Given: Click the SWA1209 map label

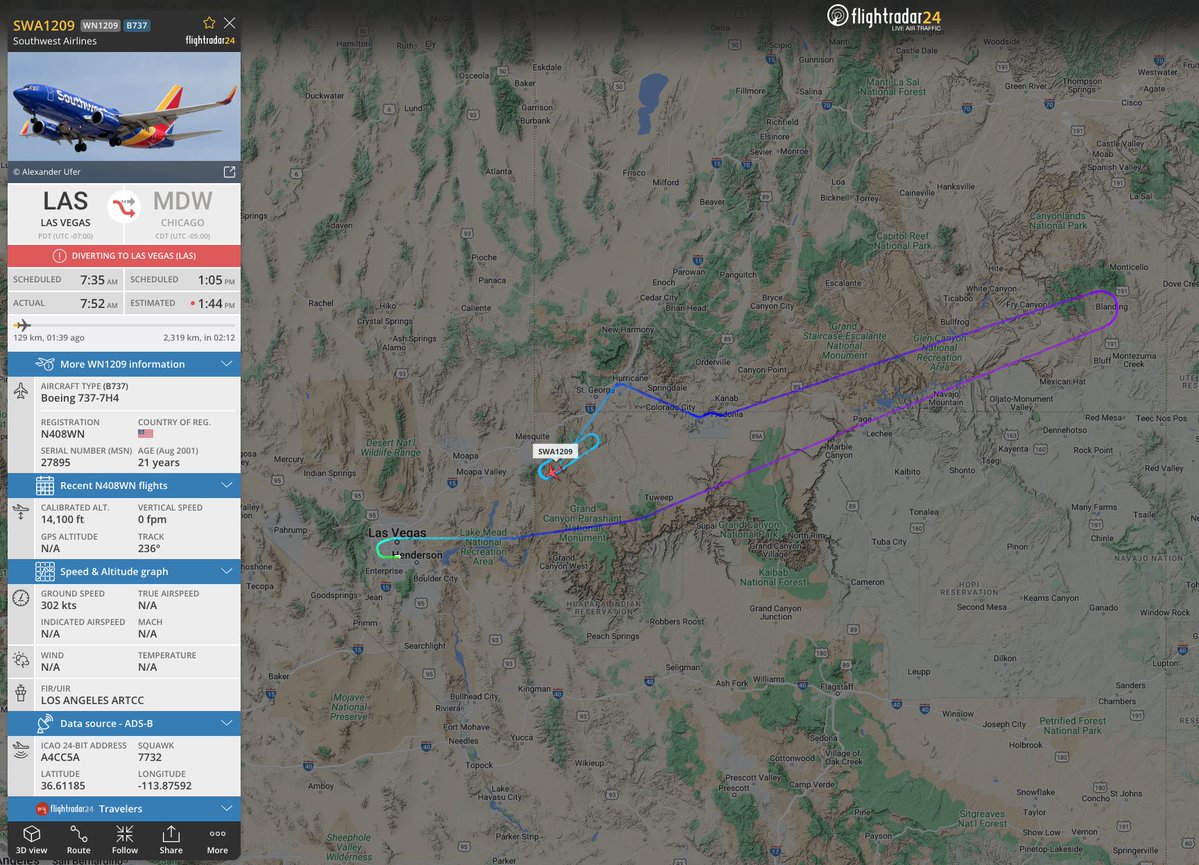Looking at the screenshot, I should (555, 451).
